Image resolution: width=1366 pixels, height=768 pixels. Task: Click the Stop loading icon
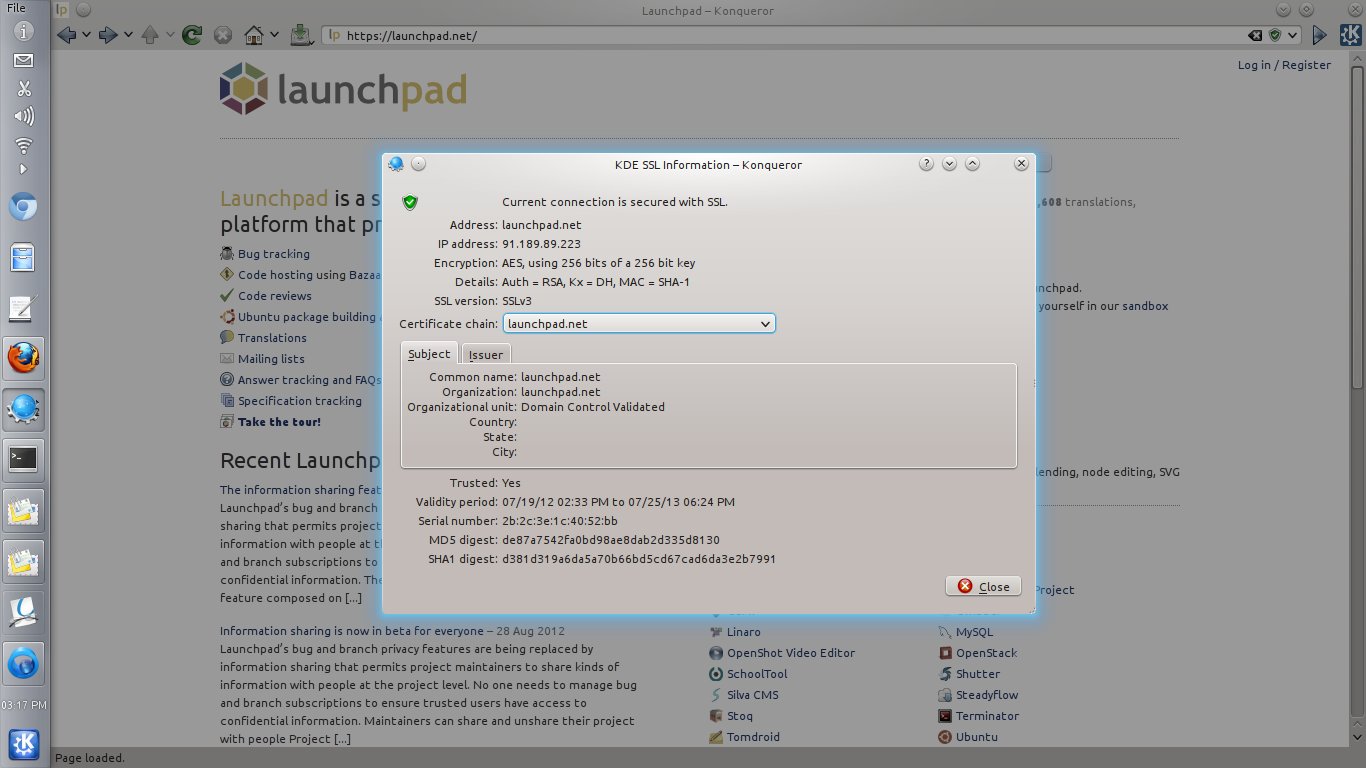coord(223,35)
